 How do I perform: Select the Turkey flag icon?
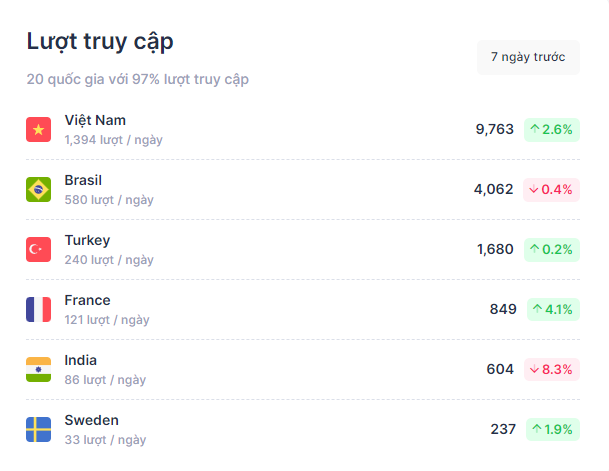(39, 249)
